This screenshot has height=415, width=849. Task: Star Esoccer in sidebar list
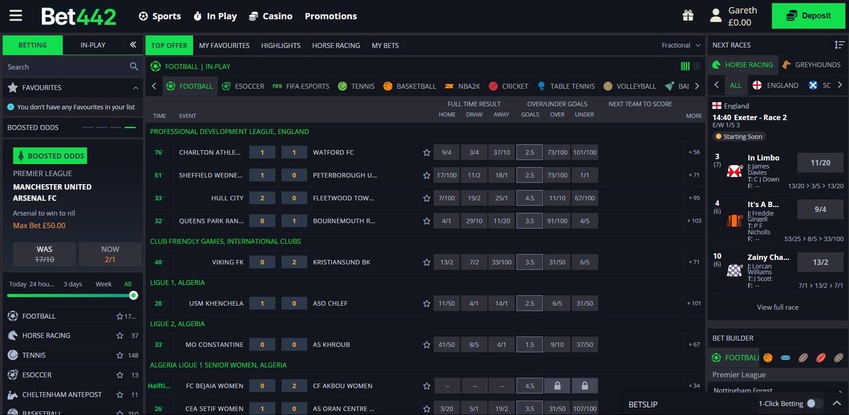click(x=120, y=375)
